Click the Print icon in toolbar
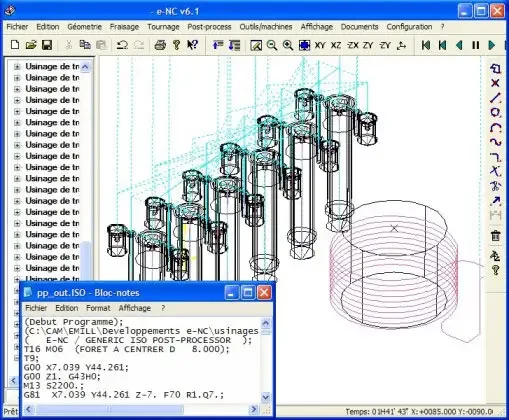 160,45
